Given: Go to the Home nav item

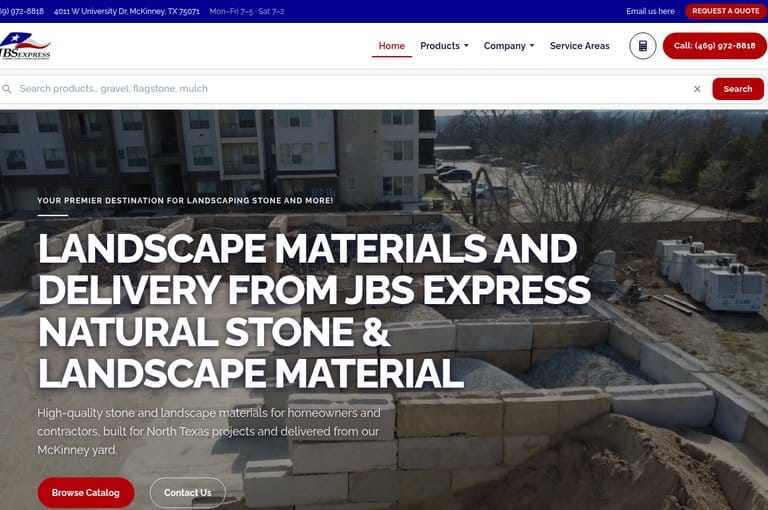Looking at the screenshot, I should (x=391, y=46).
